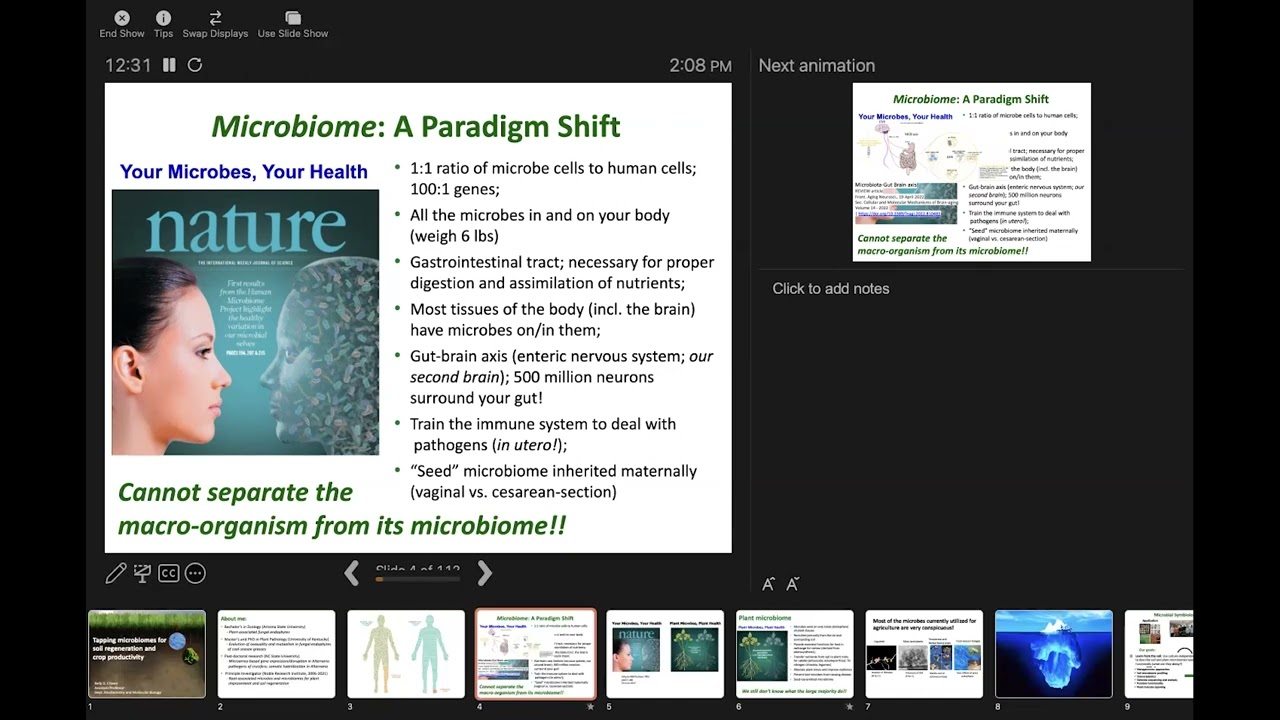Click slide progress bar
1280x720 pixels.
click(x=418, y=579)
